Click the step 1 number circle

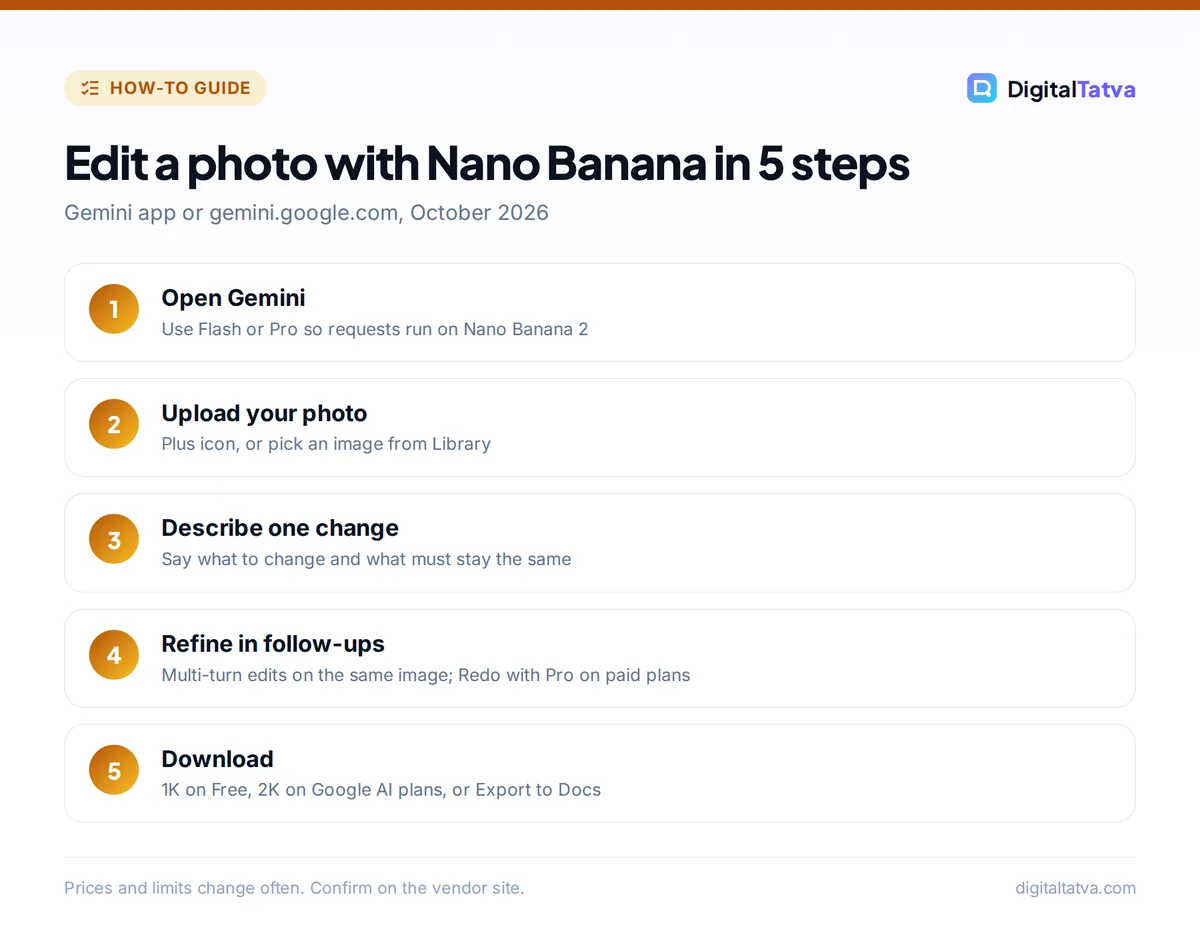114,309
